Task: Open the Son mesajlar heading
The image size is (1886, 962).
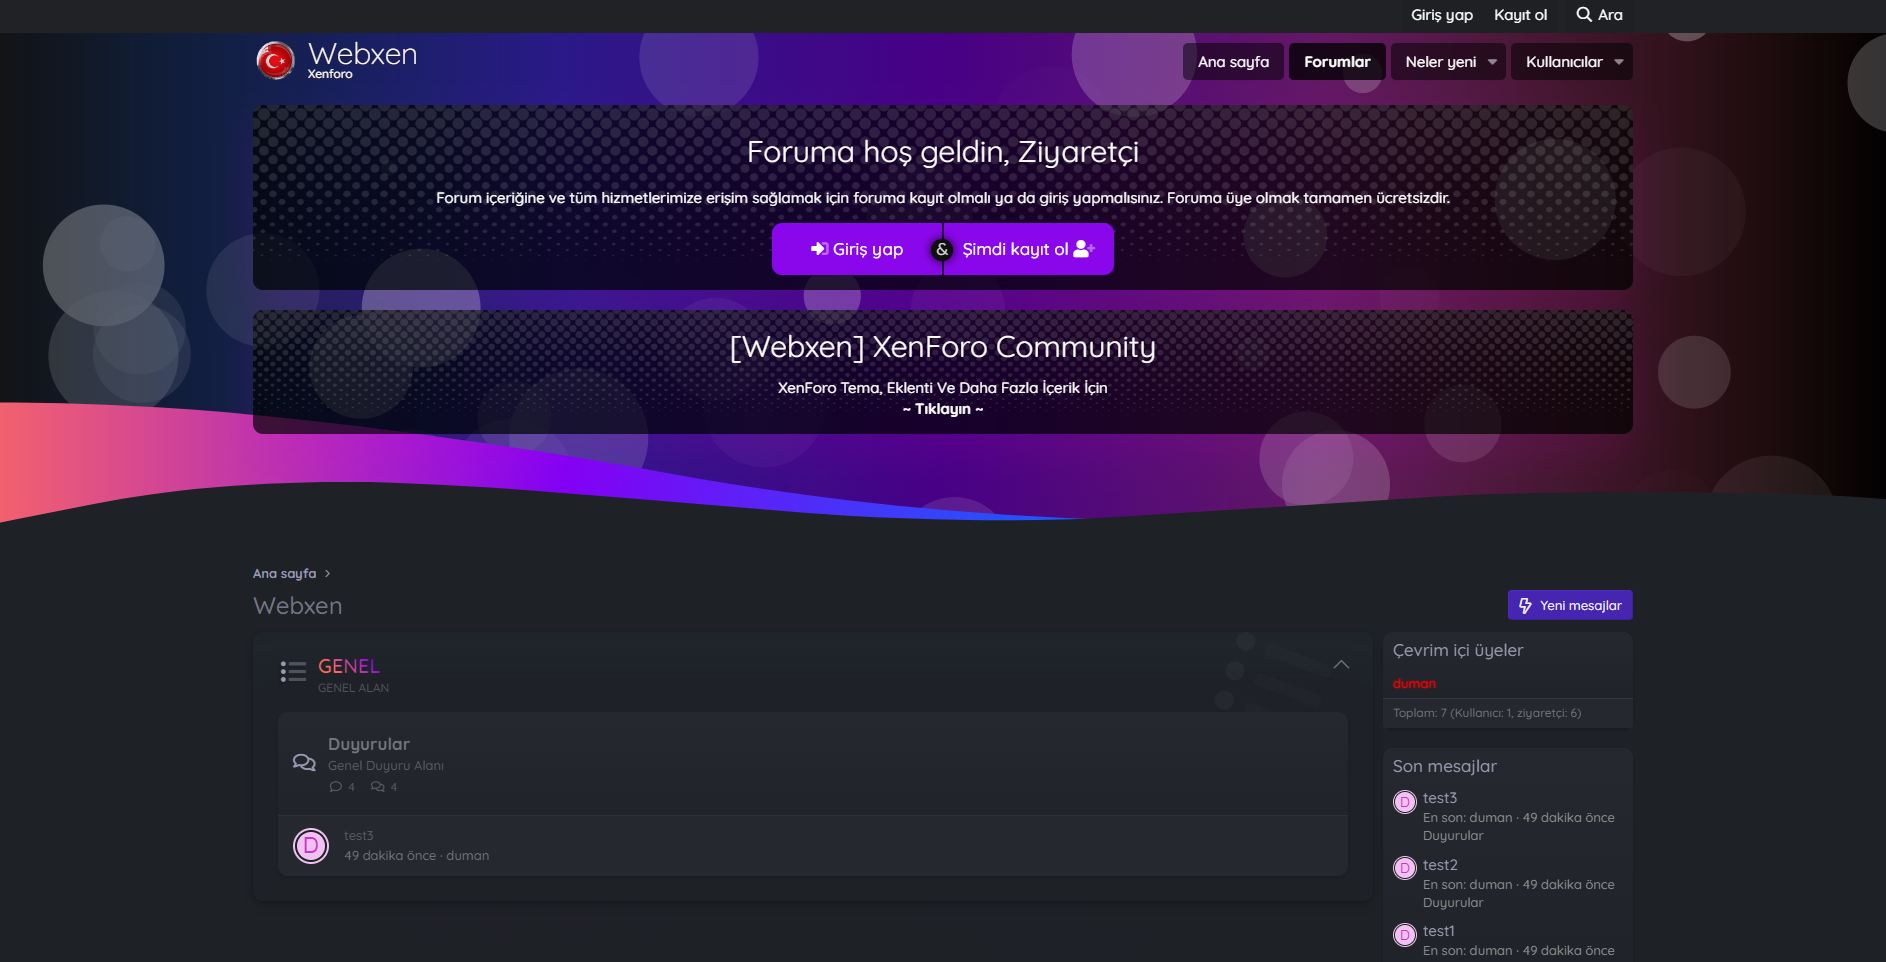Action: [x=1445, y=767]
